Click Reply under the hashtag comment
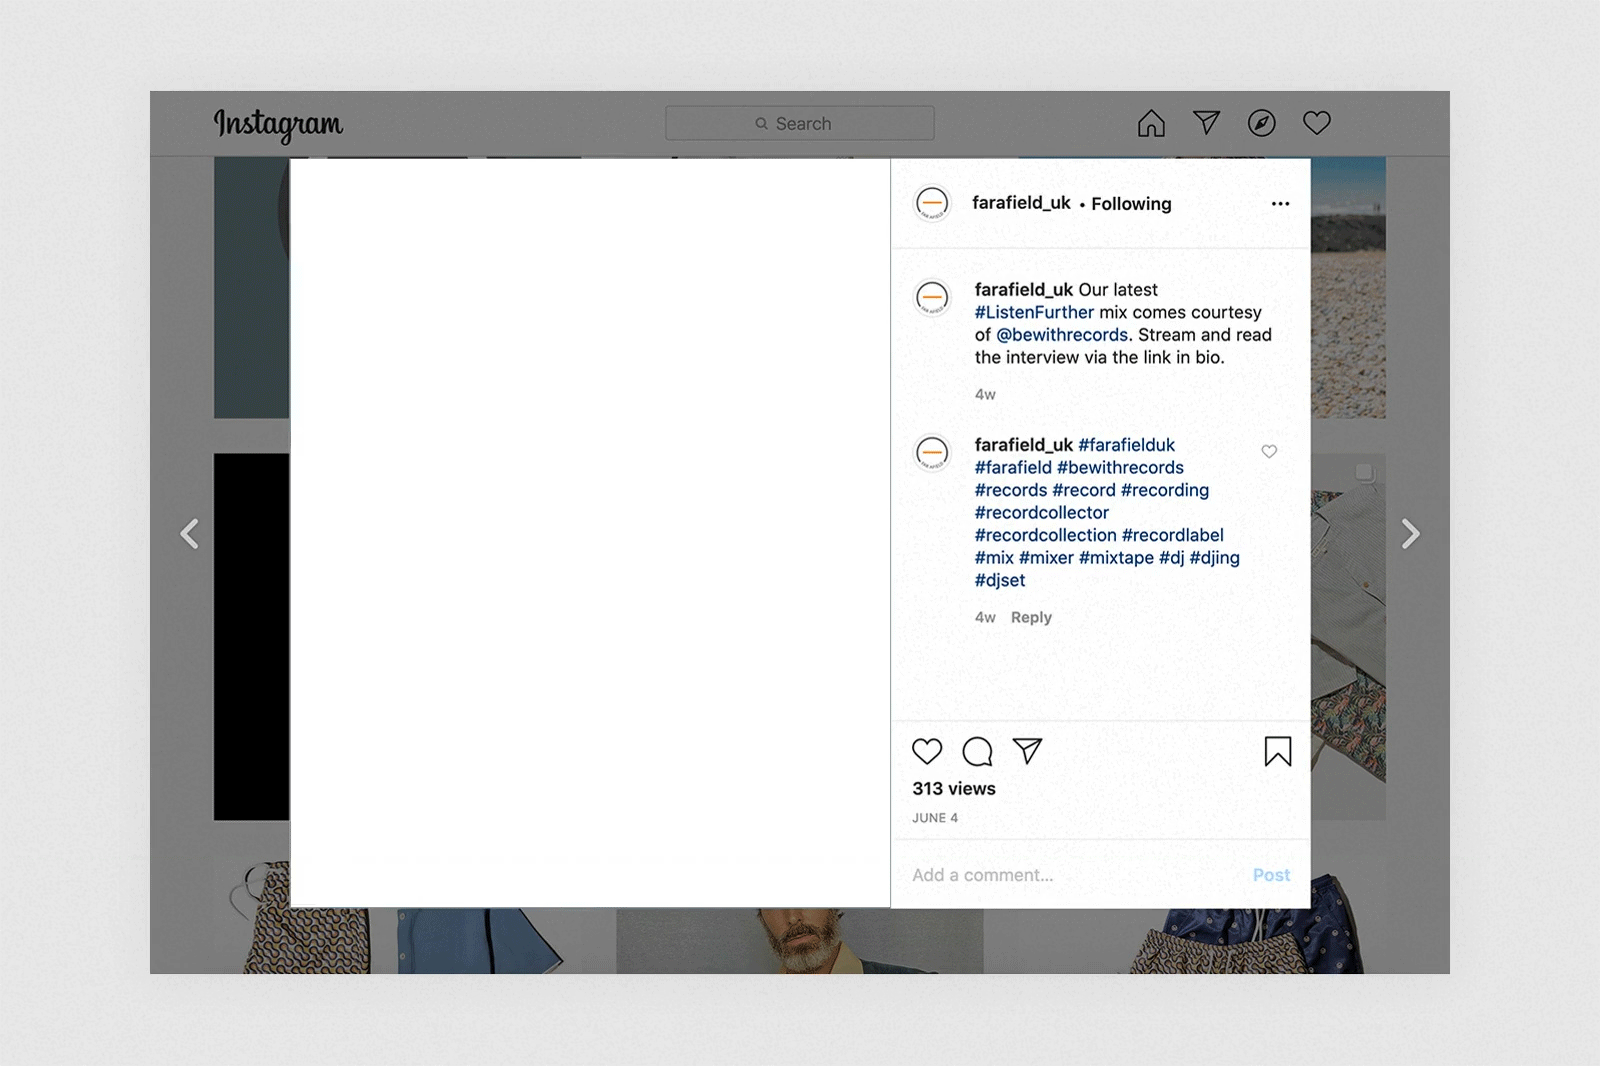 click(1031, 618)
